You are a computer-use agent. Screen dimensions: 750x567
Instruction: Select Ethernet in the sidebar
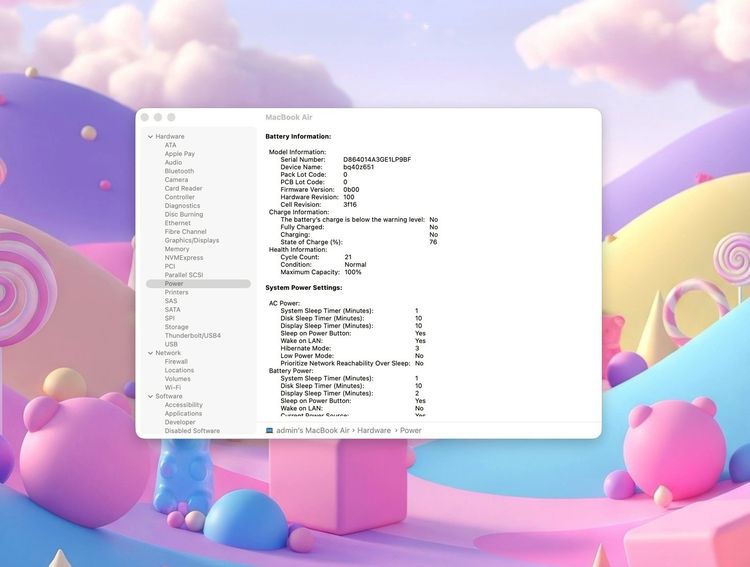click(177, 223)
